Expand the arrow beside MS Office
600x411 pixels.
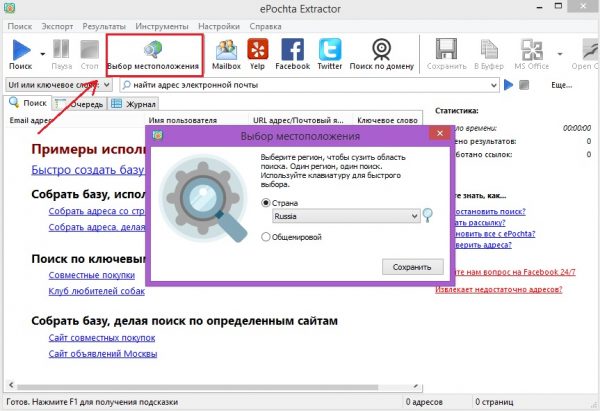(x=560, y=54)
